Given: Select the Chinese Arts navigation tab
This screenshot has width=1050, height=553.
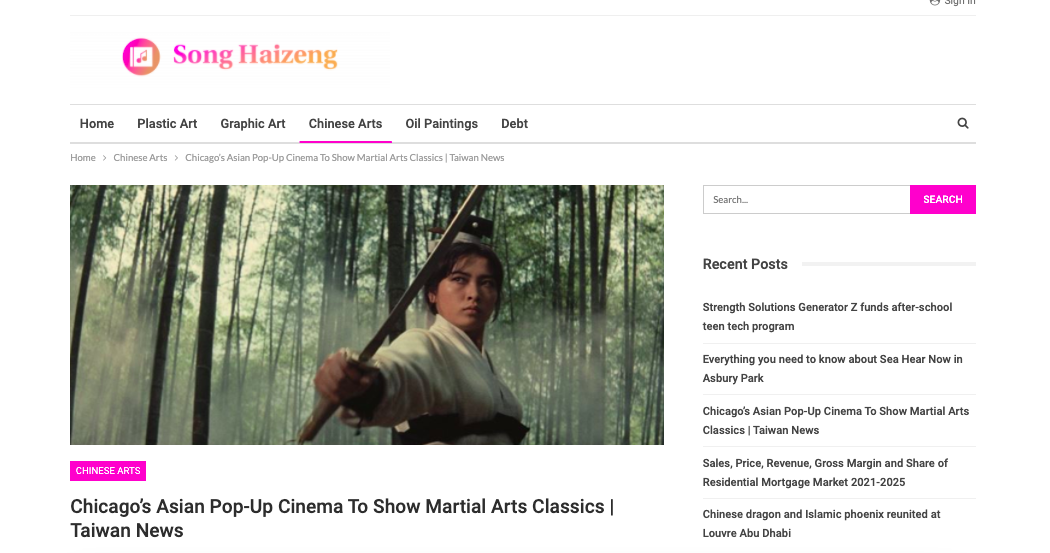Looking at the screenshot, I should click(346, 124).
